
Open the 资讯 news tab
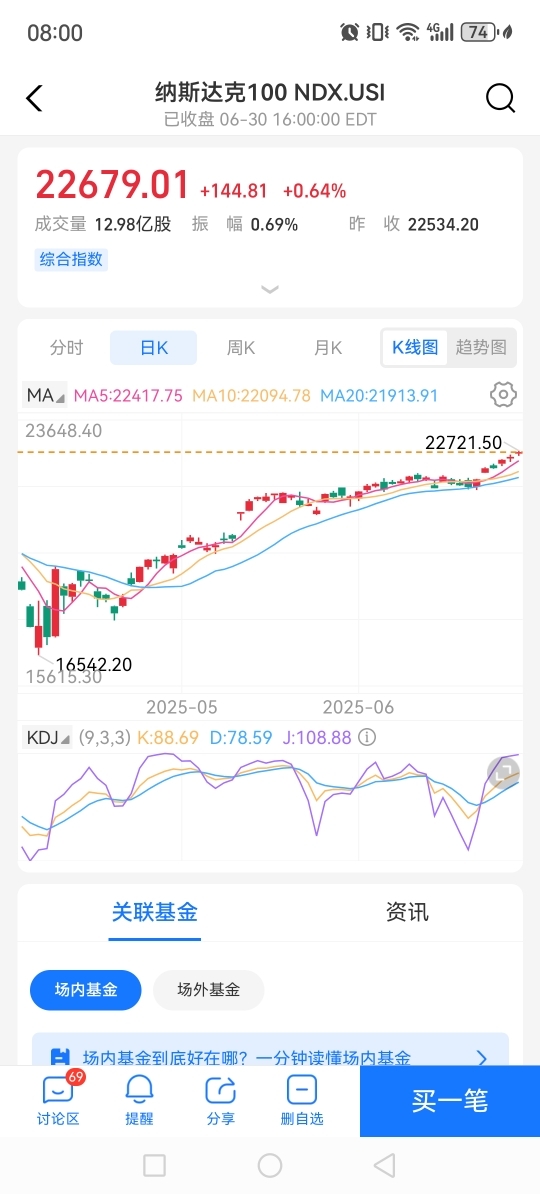[407, 911]
